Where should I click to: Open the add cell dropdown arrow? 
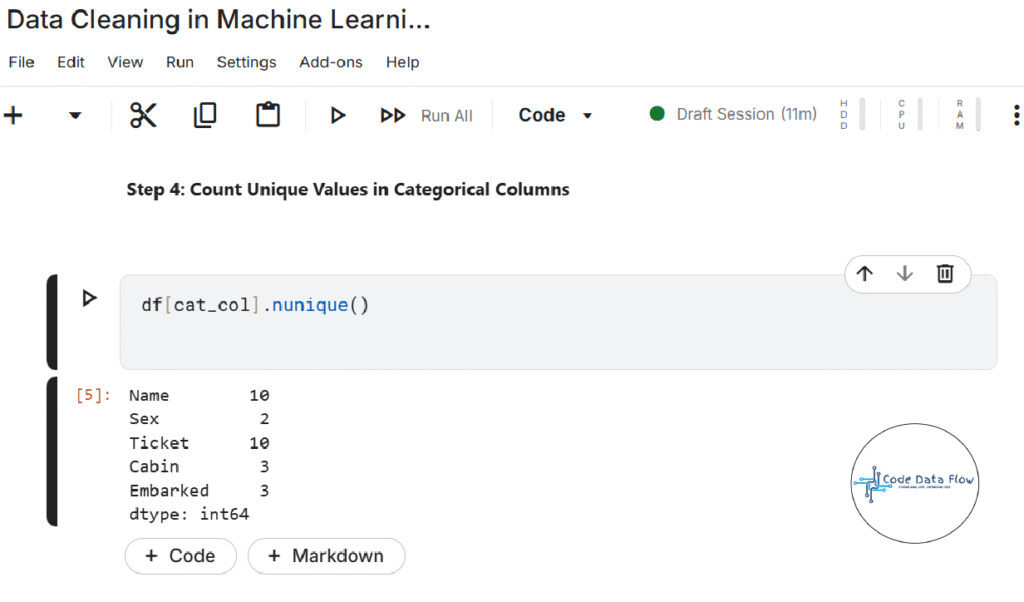pyautogui.click(x=75, y=116)
